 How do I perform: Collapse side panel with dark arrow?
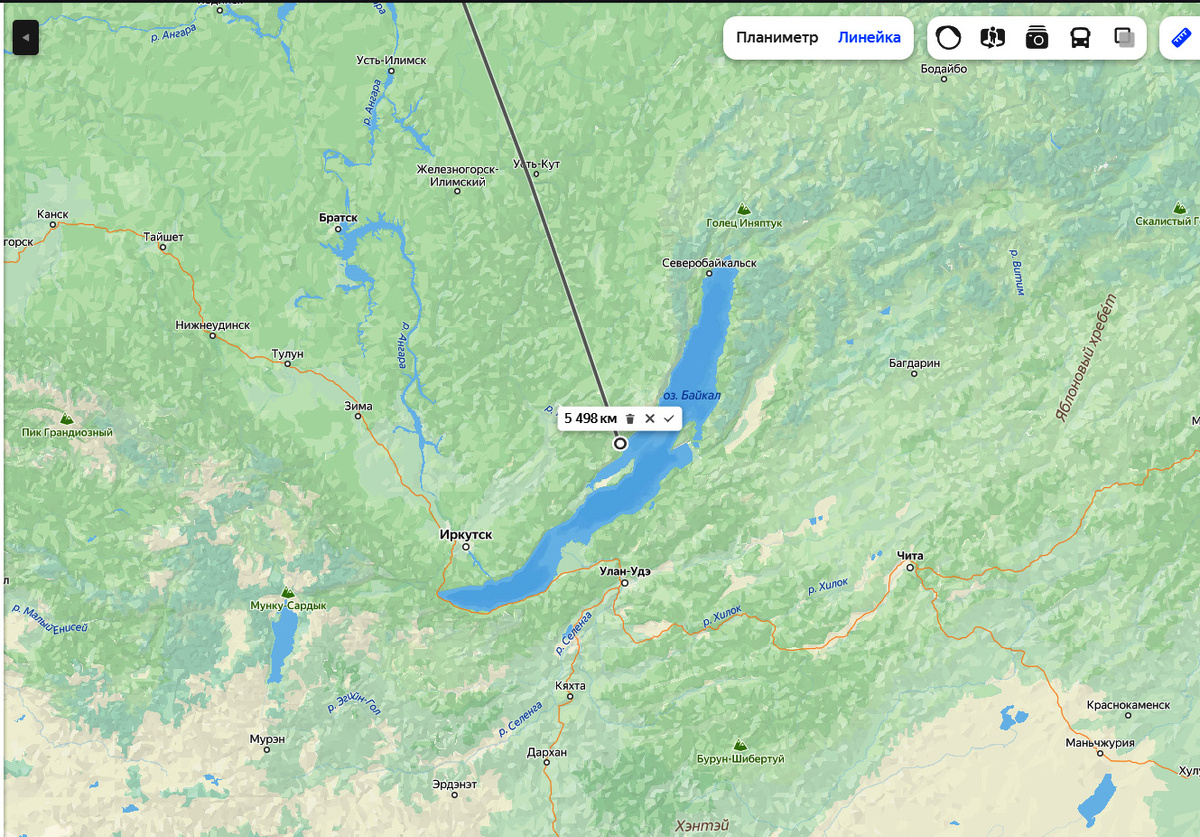[26, 38]
